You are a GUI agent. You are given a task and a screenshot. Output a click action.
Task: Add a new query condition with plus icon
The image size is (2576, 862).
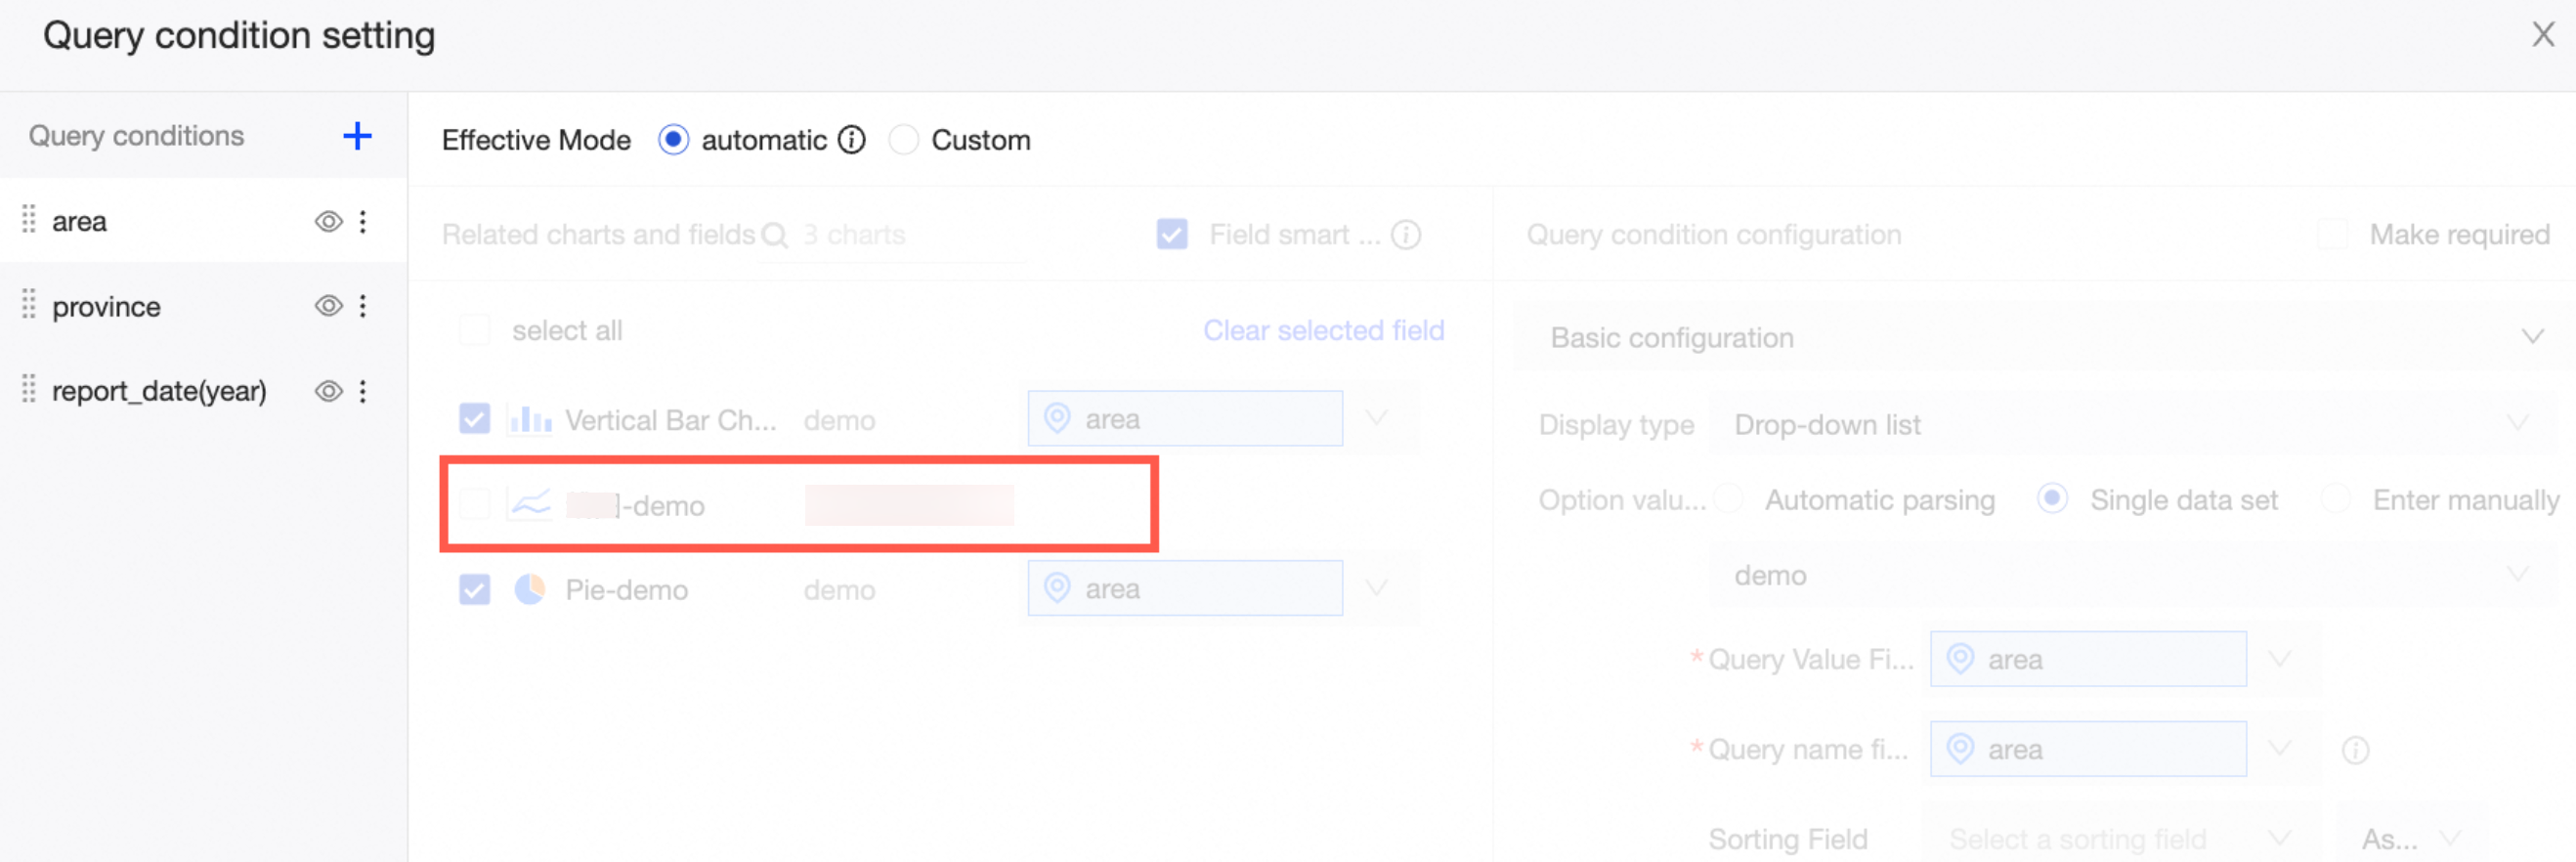(x=357, y=136)
